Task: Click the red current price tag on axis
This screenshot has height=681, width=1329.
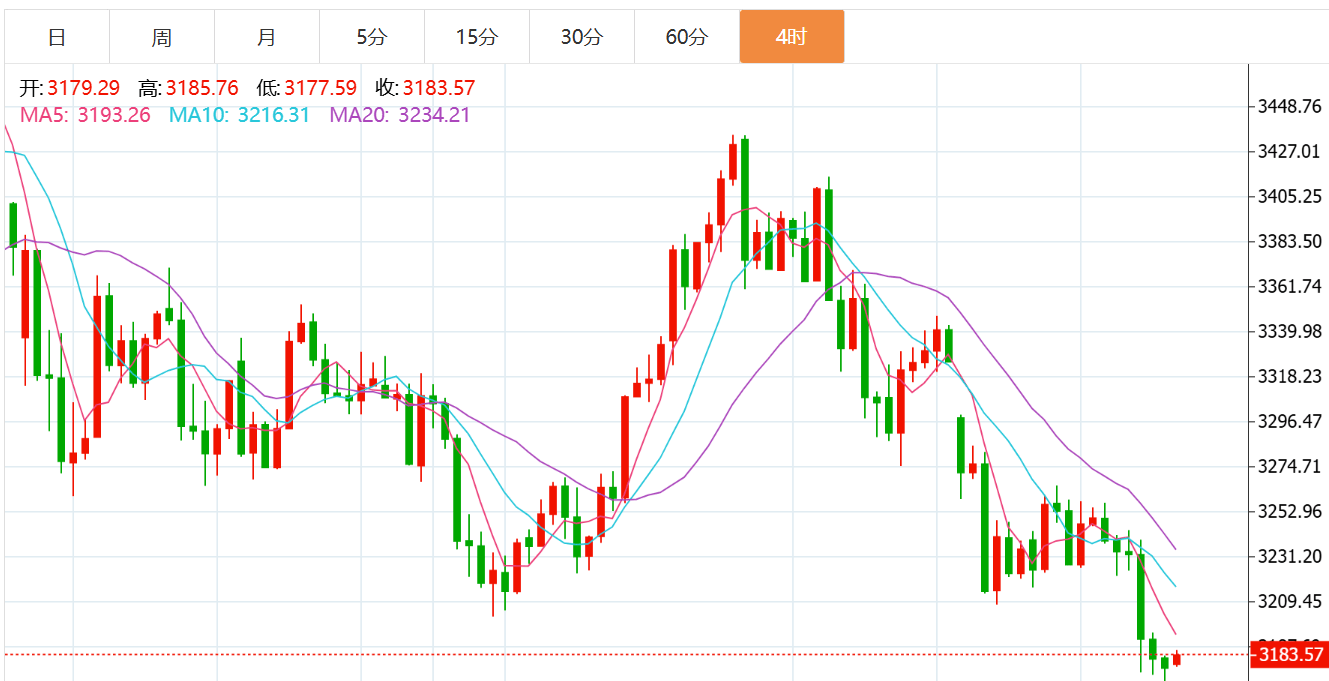Action: [1289, 655]
